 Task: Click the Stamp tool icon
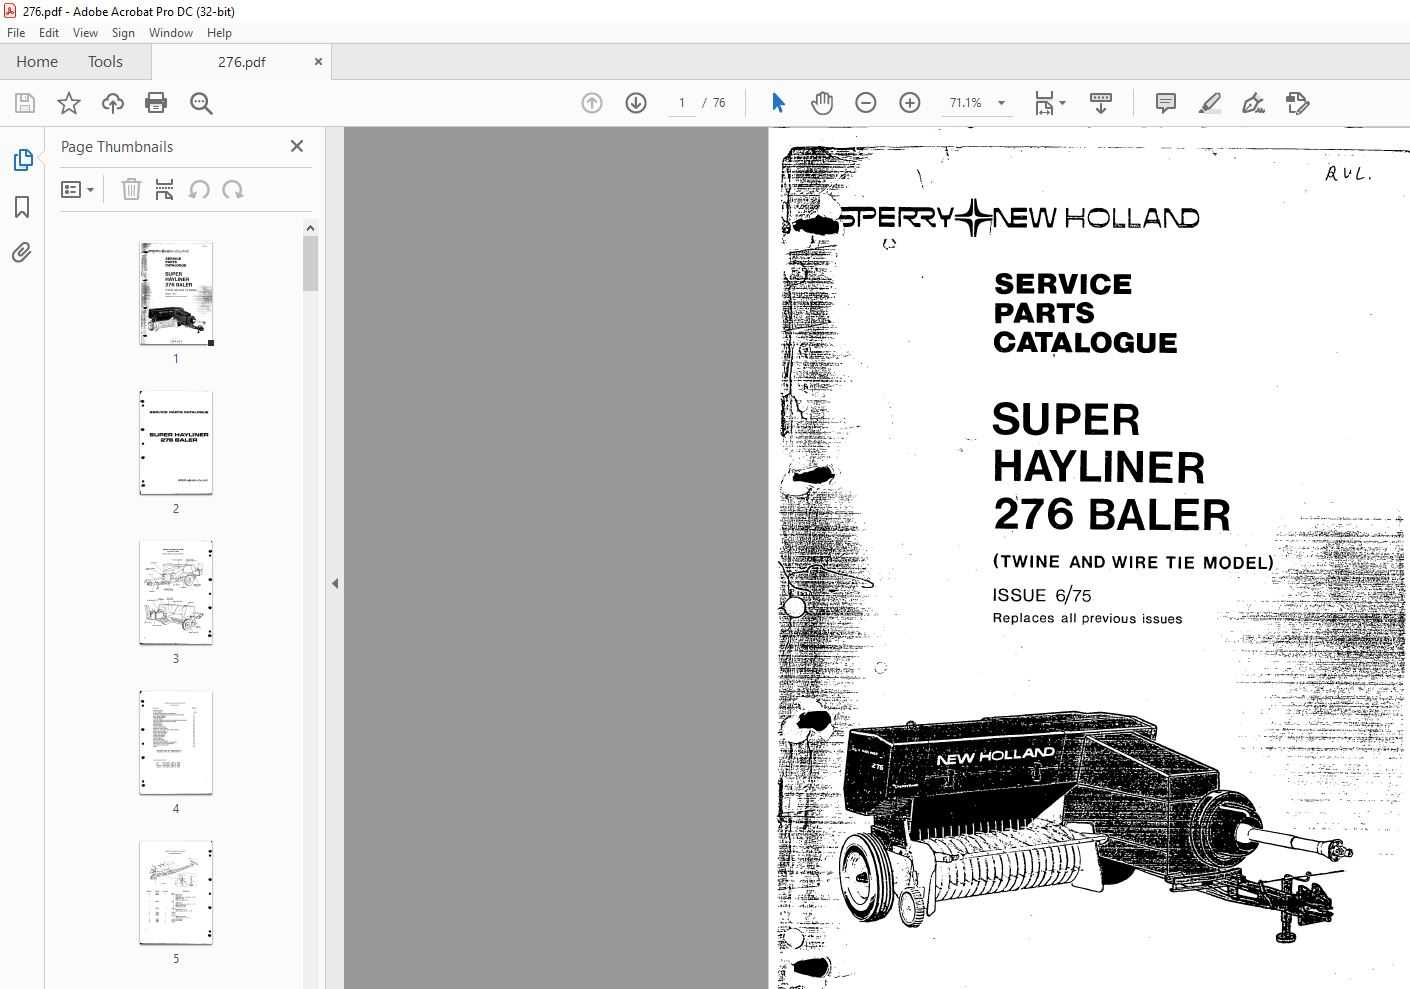[1297, 103]
